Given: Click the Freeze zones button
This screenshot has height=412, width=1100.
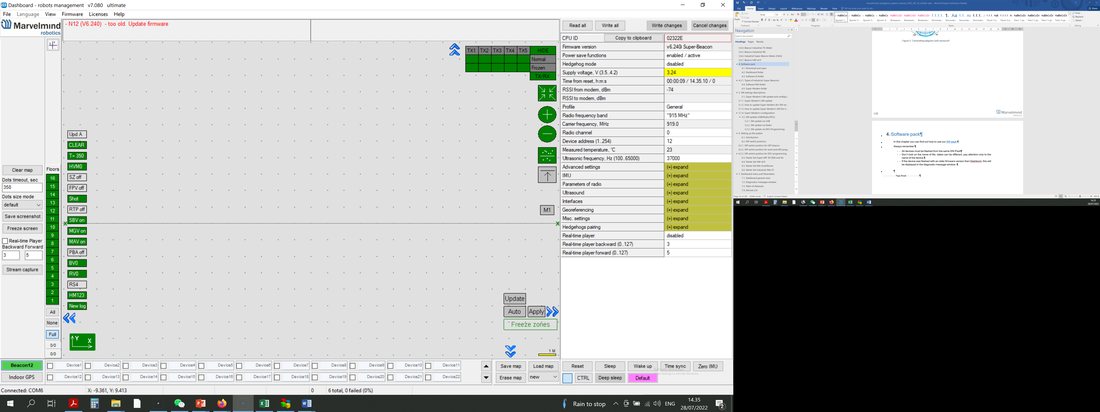Looking at the screenshot, I should click(531, 324).
